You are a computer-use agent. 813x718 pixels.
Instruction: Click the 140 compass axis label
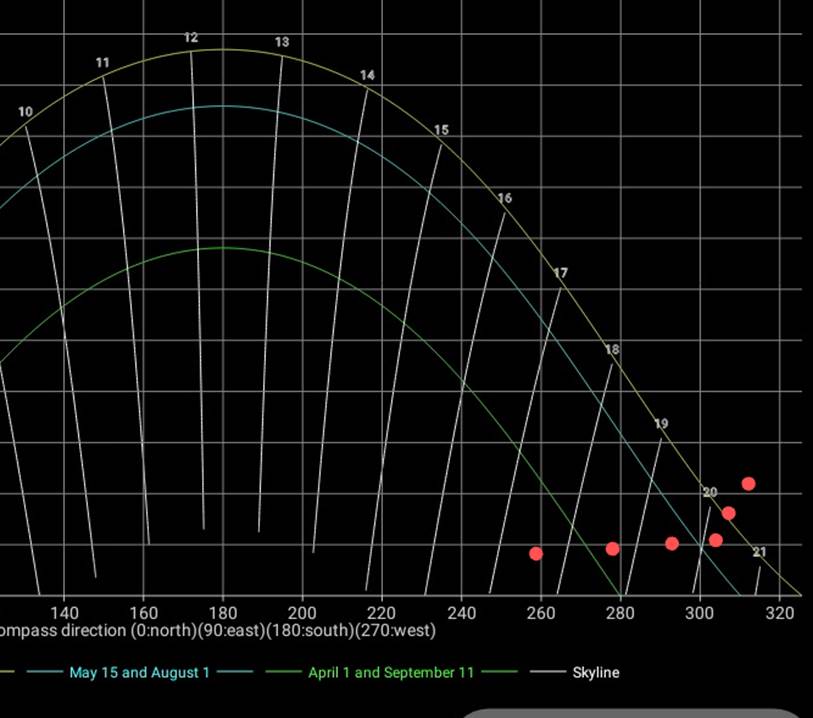(x=64, y=612)
